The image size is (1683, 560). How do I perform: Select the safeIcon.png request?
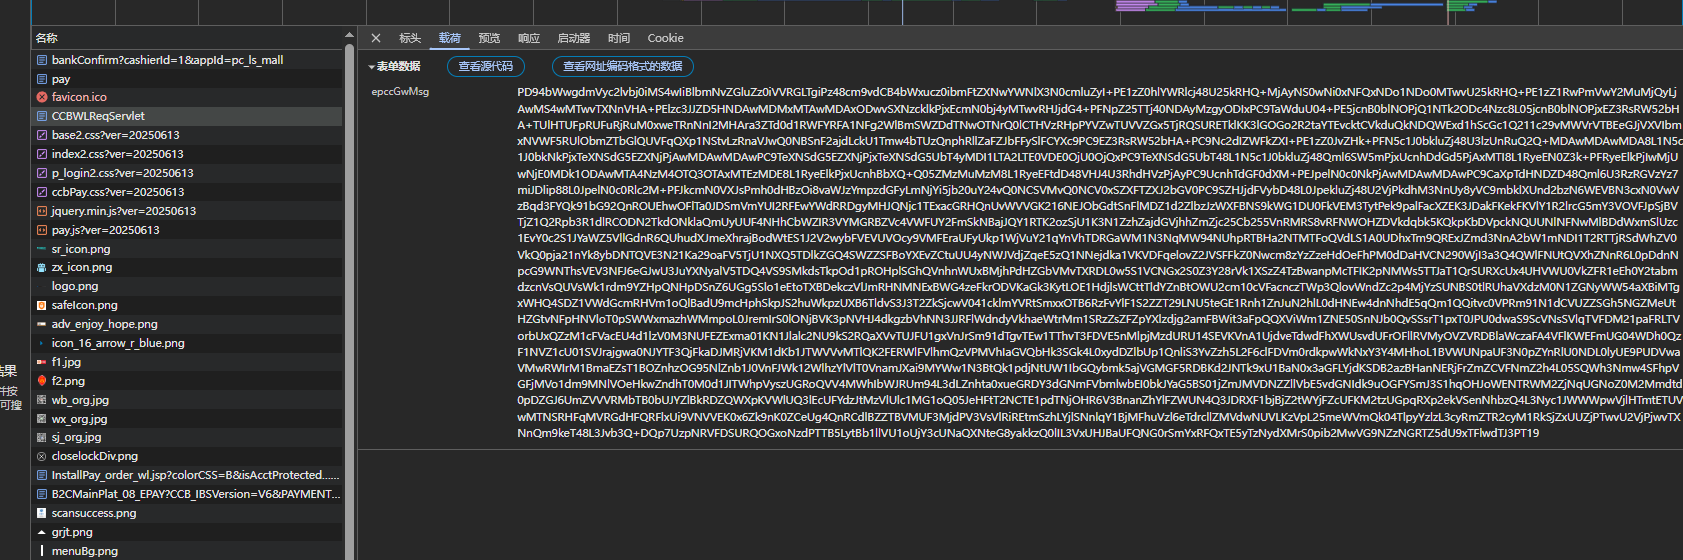(188, 305)
